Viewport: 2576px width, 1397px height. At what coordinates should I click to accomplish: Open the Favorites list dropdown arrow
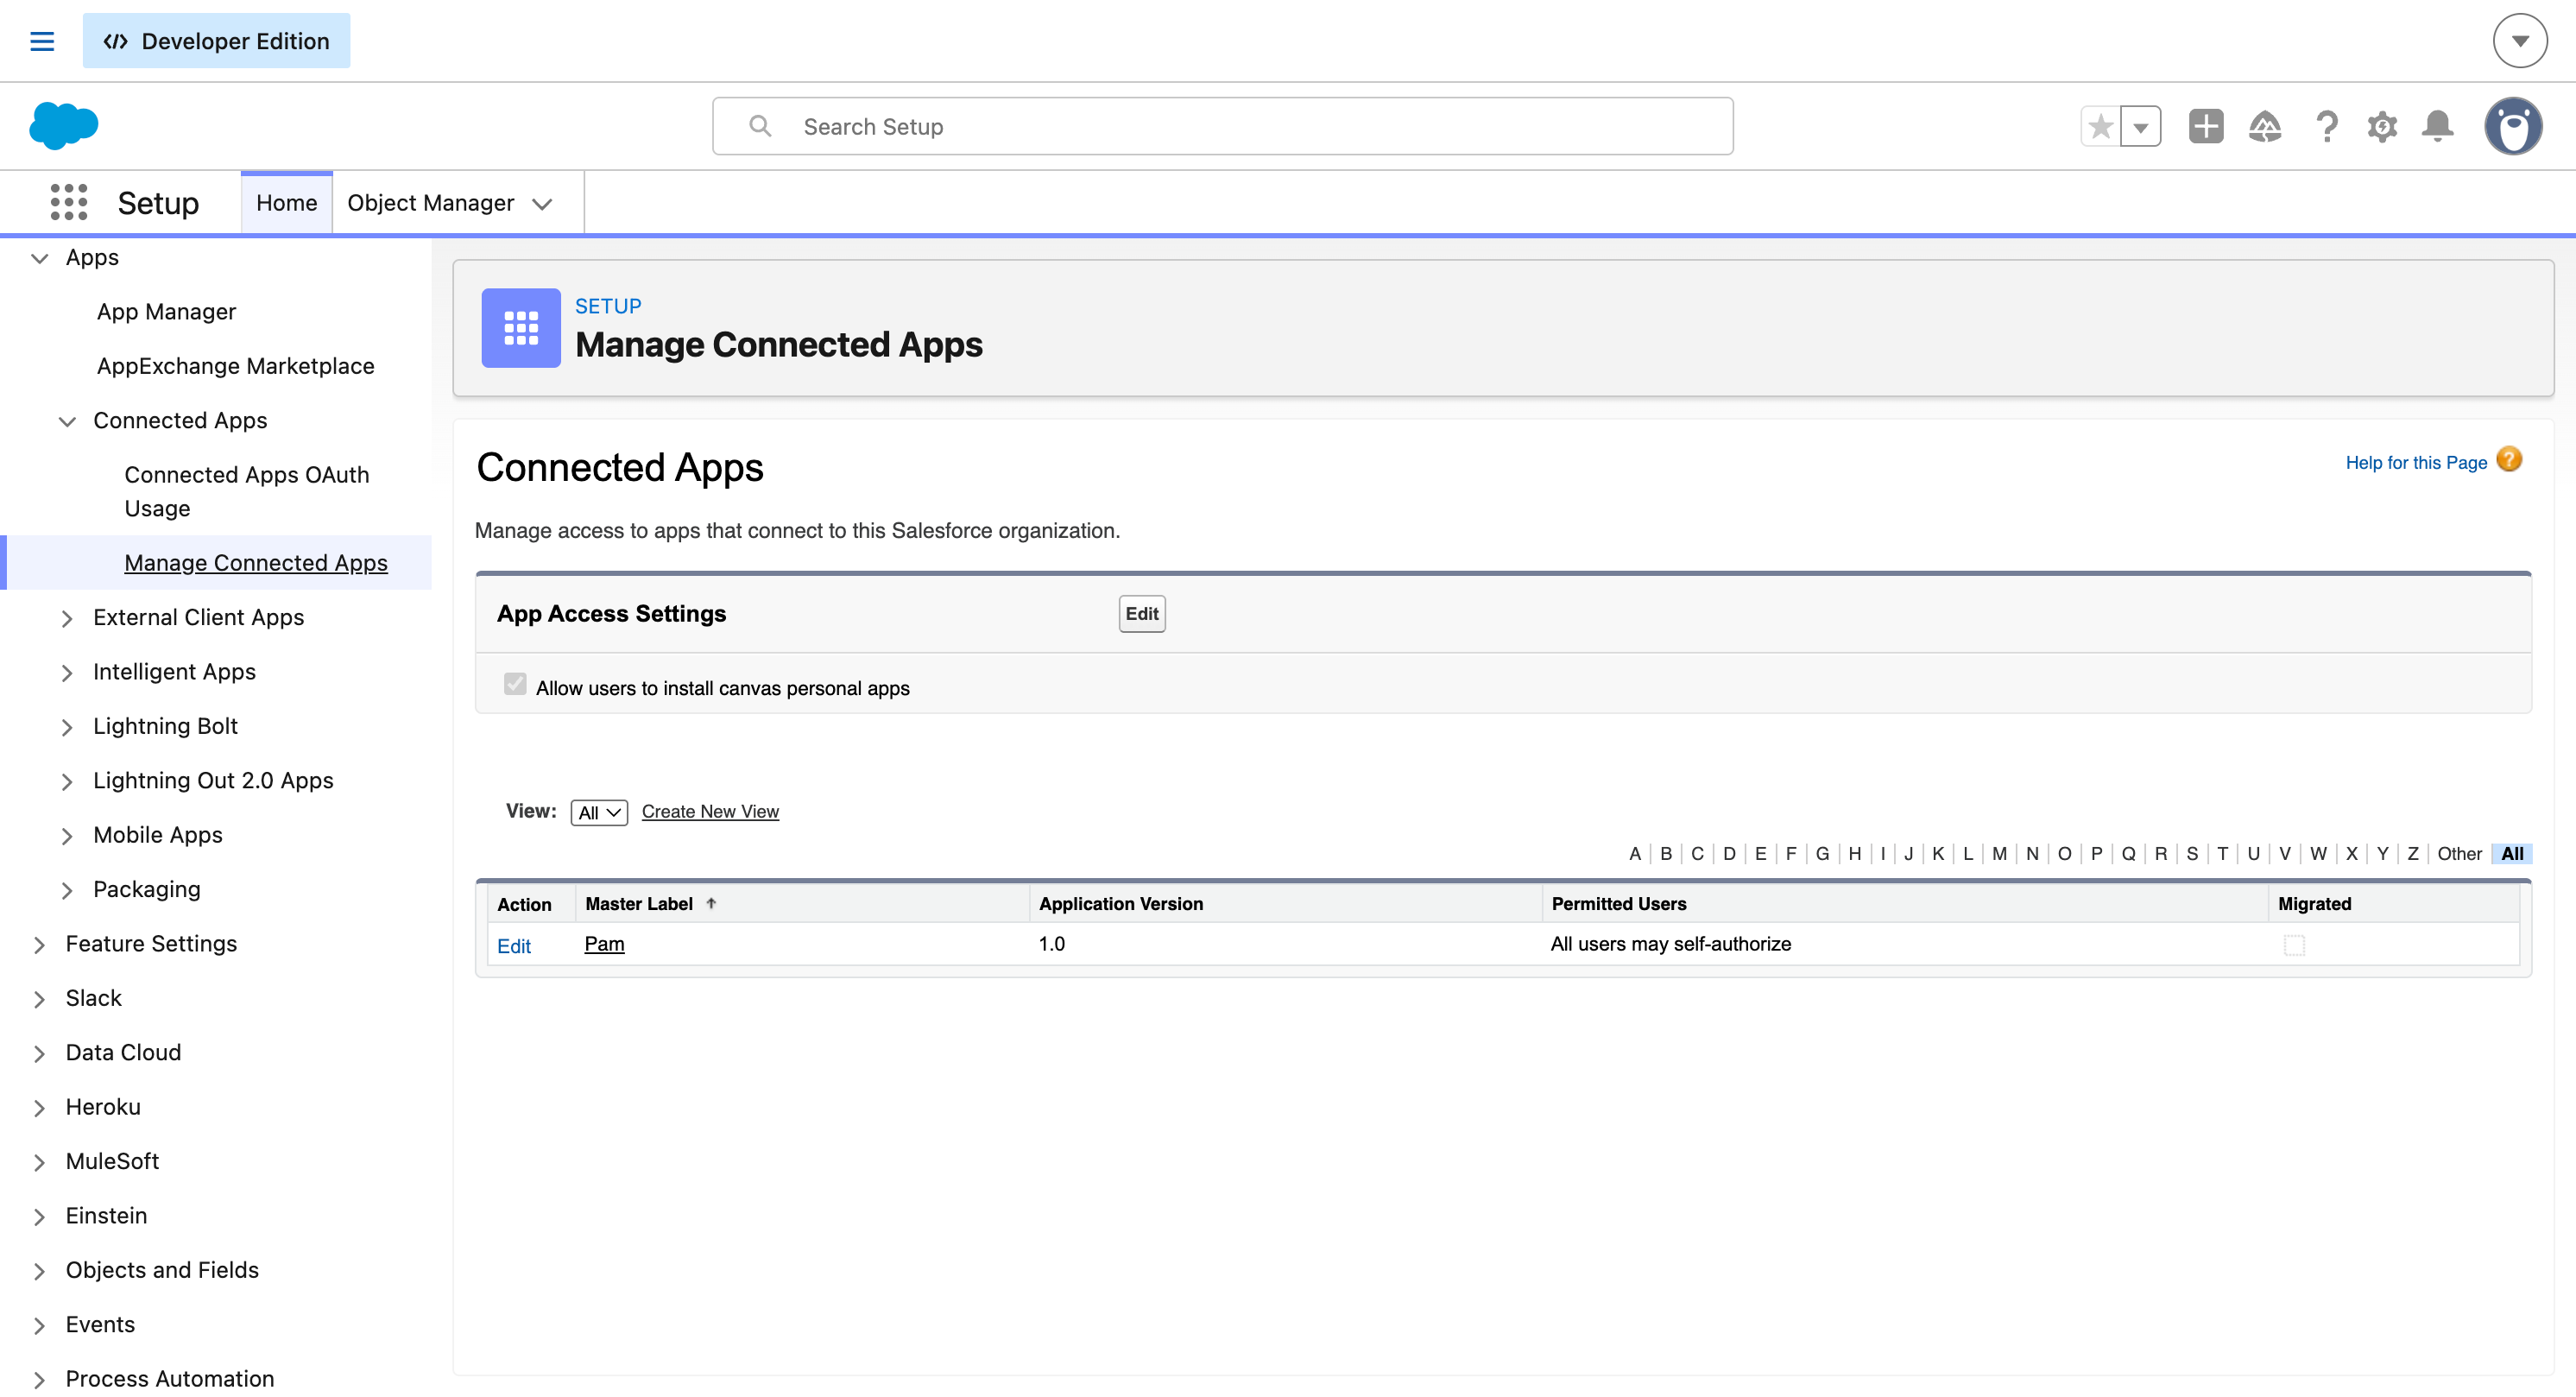click(2141, 127)
